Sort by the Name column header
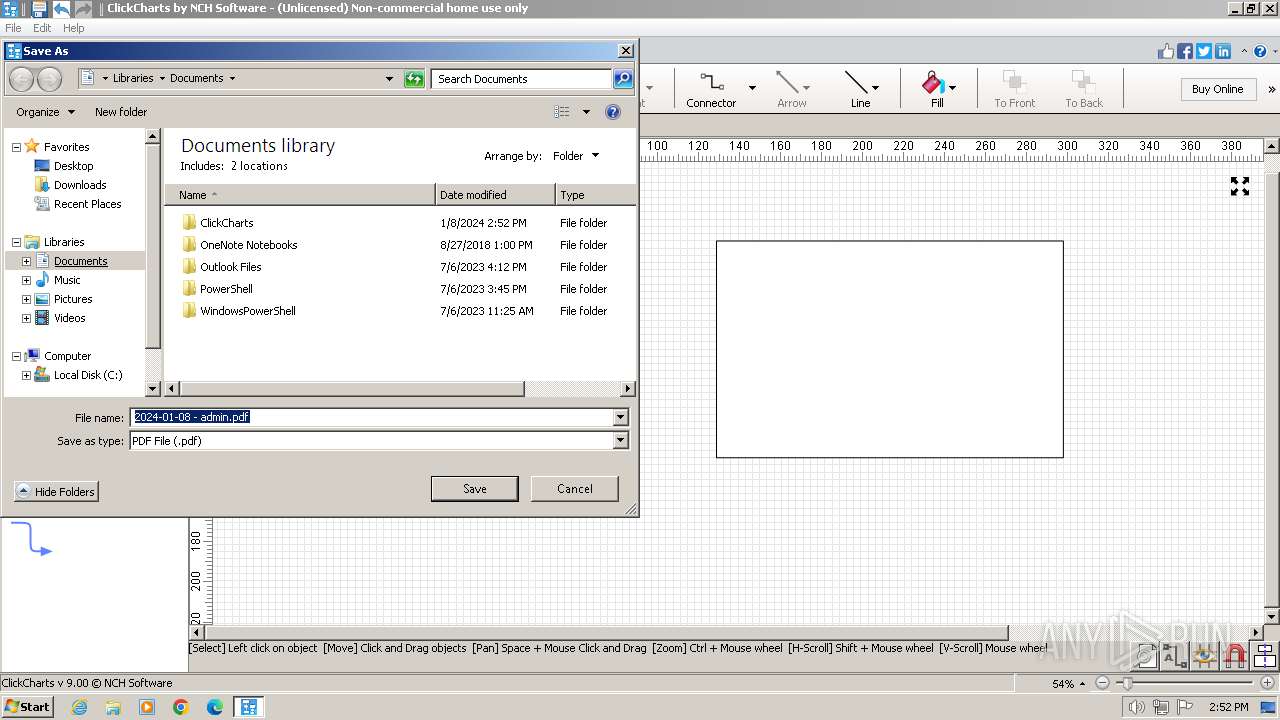 coord(300,195)
